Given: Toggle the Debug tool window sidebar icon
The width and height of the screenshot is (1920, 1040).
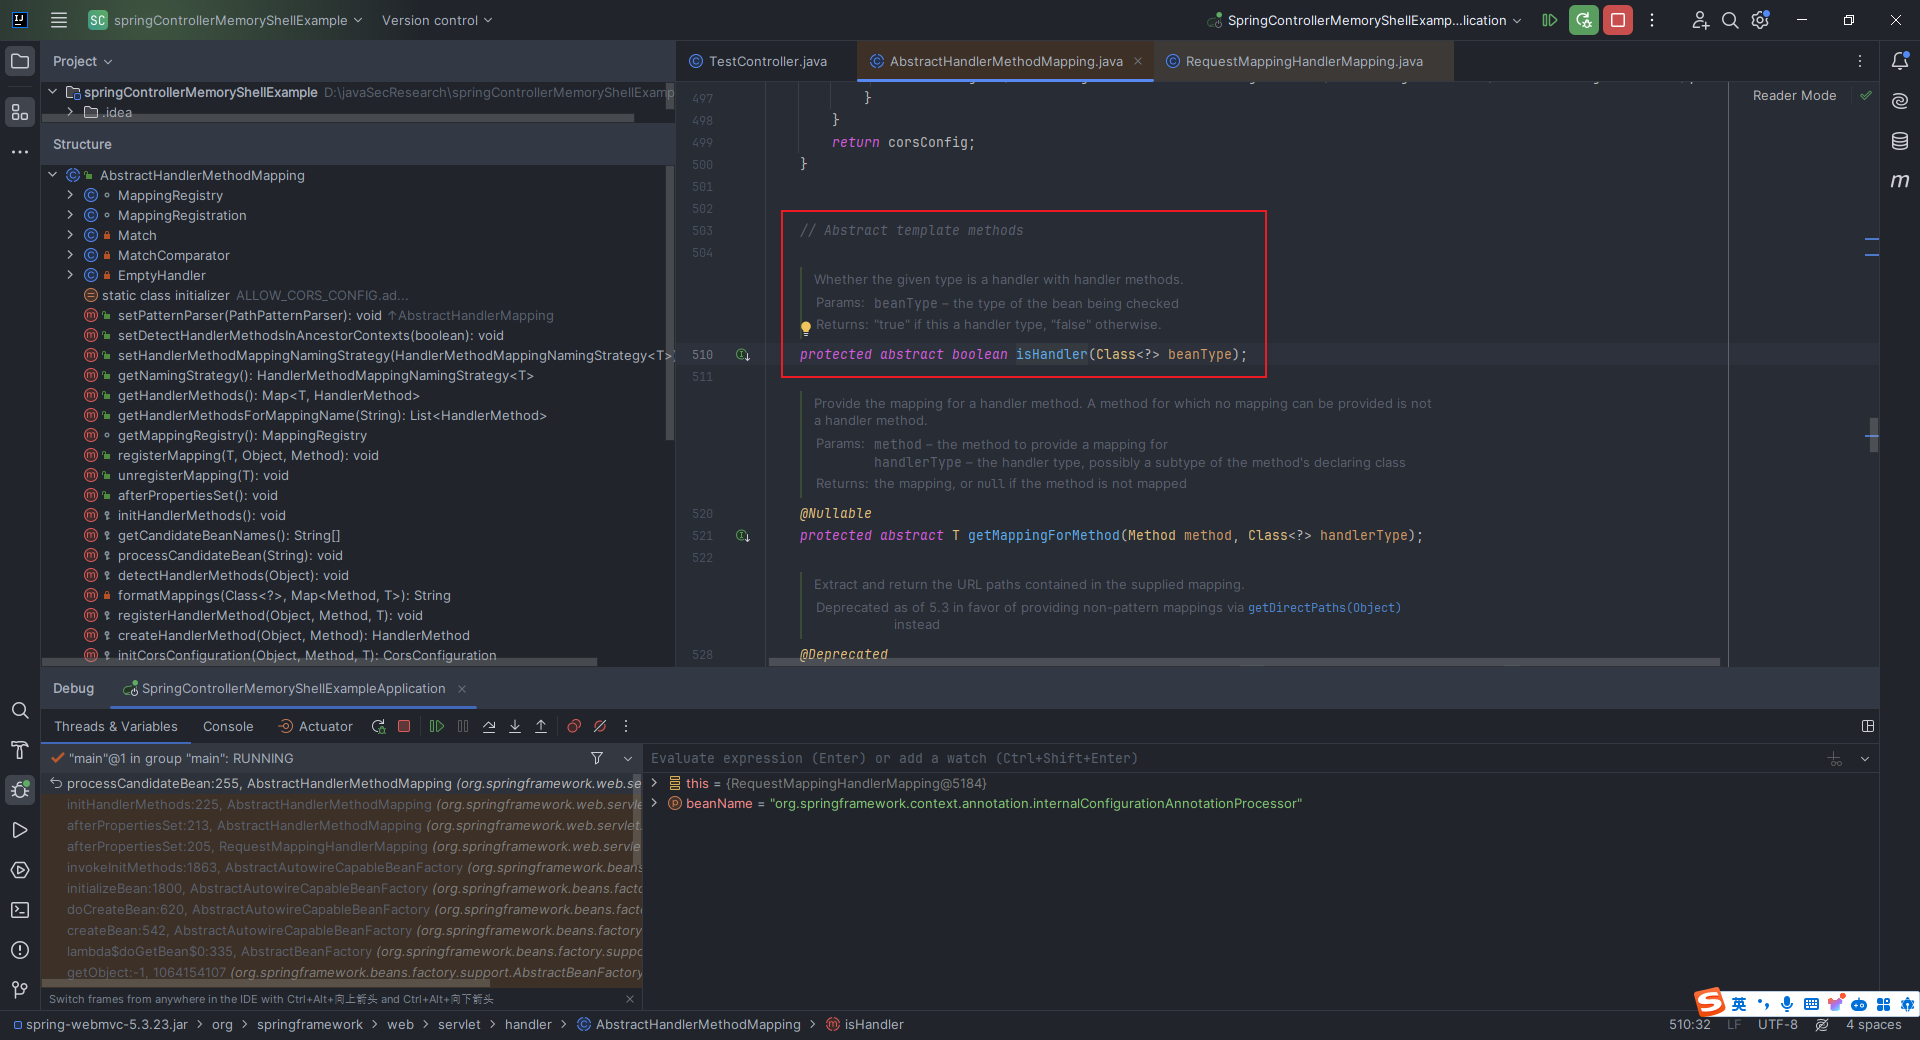Looking at the screenshot, I should click(x=20, y=790).
